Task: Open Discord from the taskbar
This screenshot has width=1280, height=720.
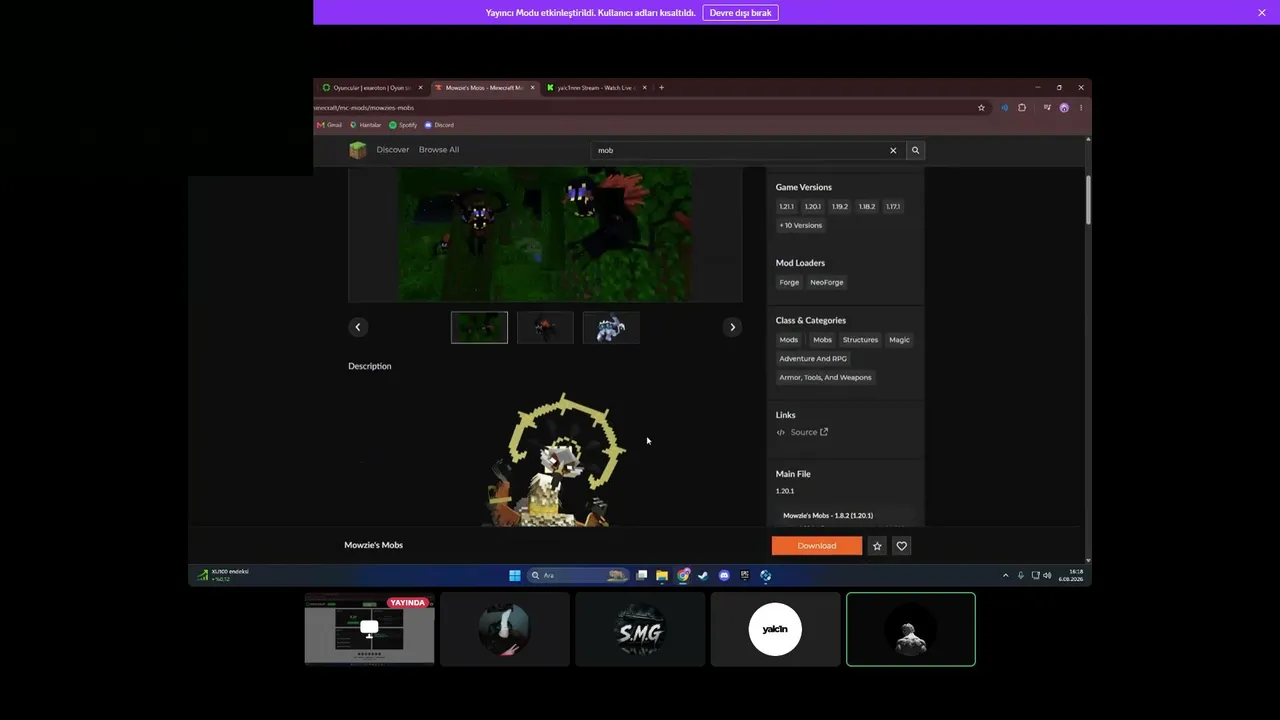Action: [724, 575]
